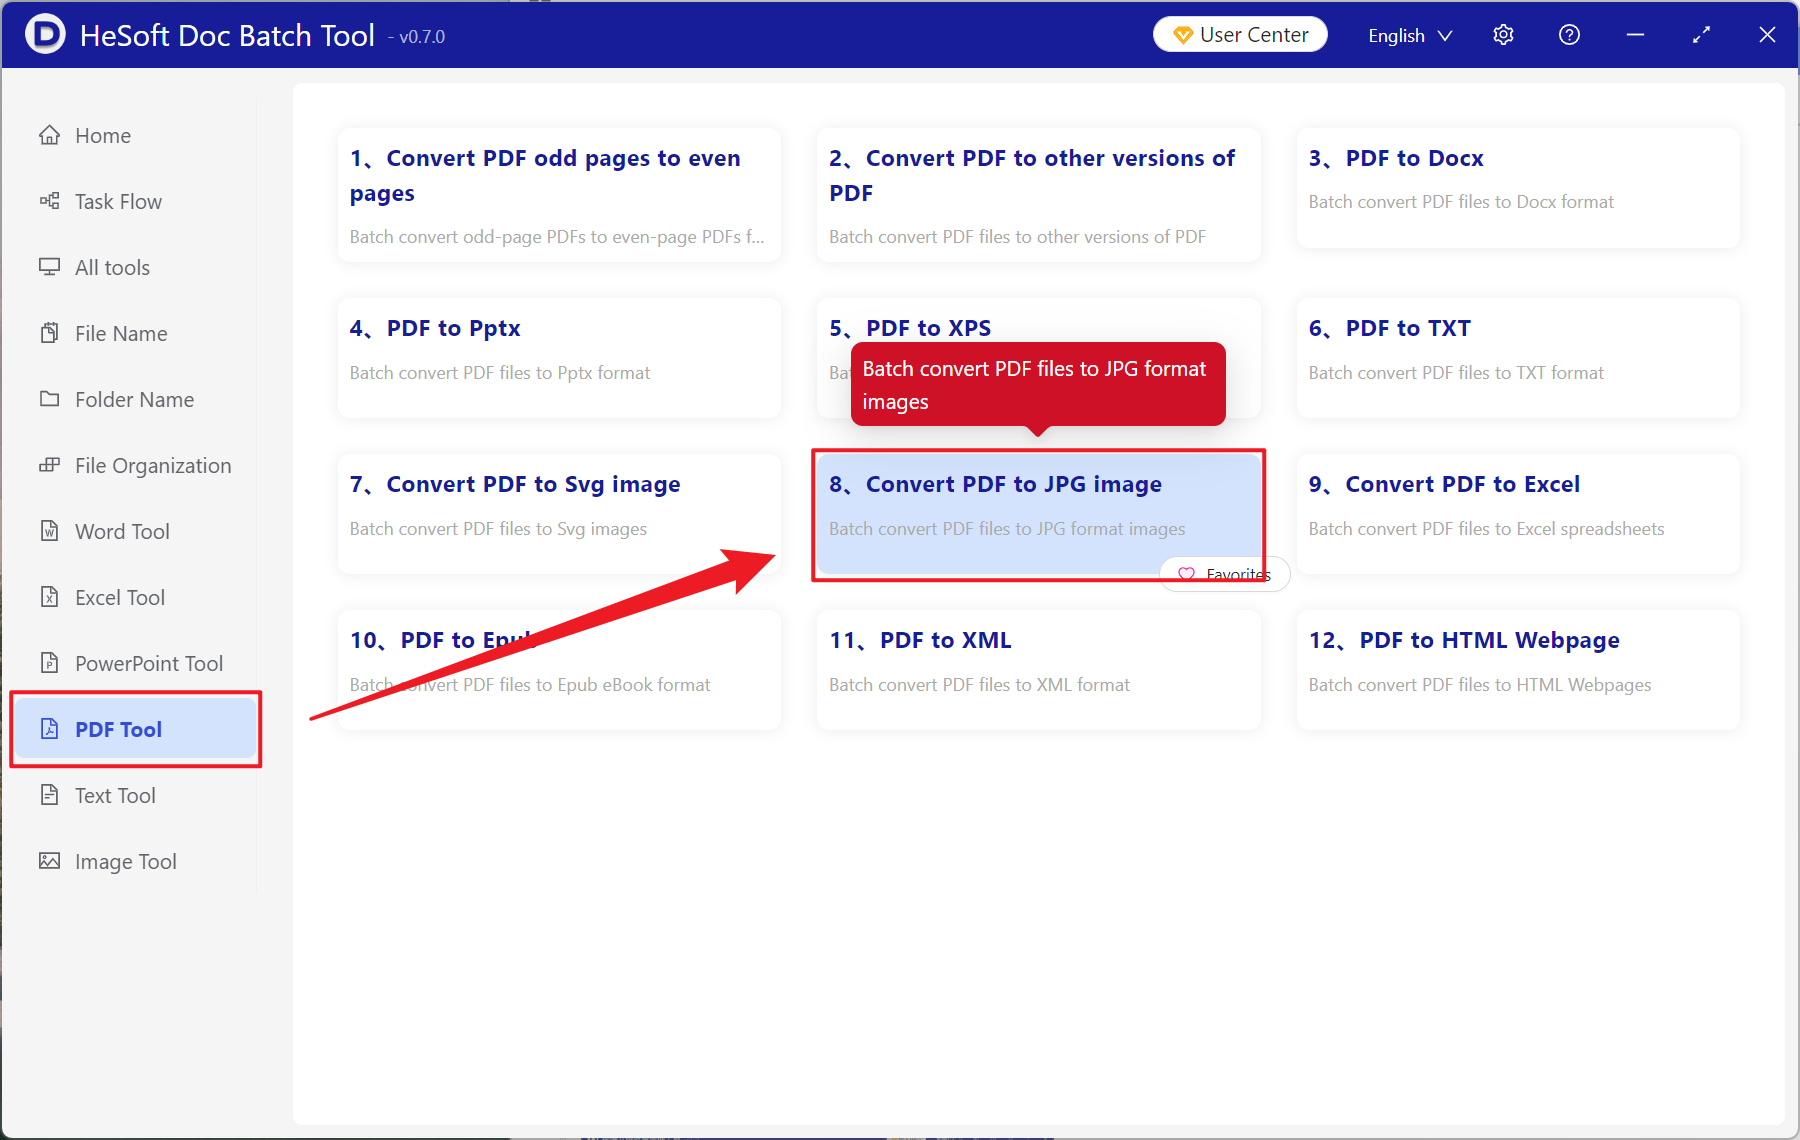The width and height of the screenshot is (1800, 1140).
Task: Click the PowerPoint Tool document icon
Action: click(49, 663)
